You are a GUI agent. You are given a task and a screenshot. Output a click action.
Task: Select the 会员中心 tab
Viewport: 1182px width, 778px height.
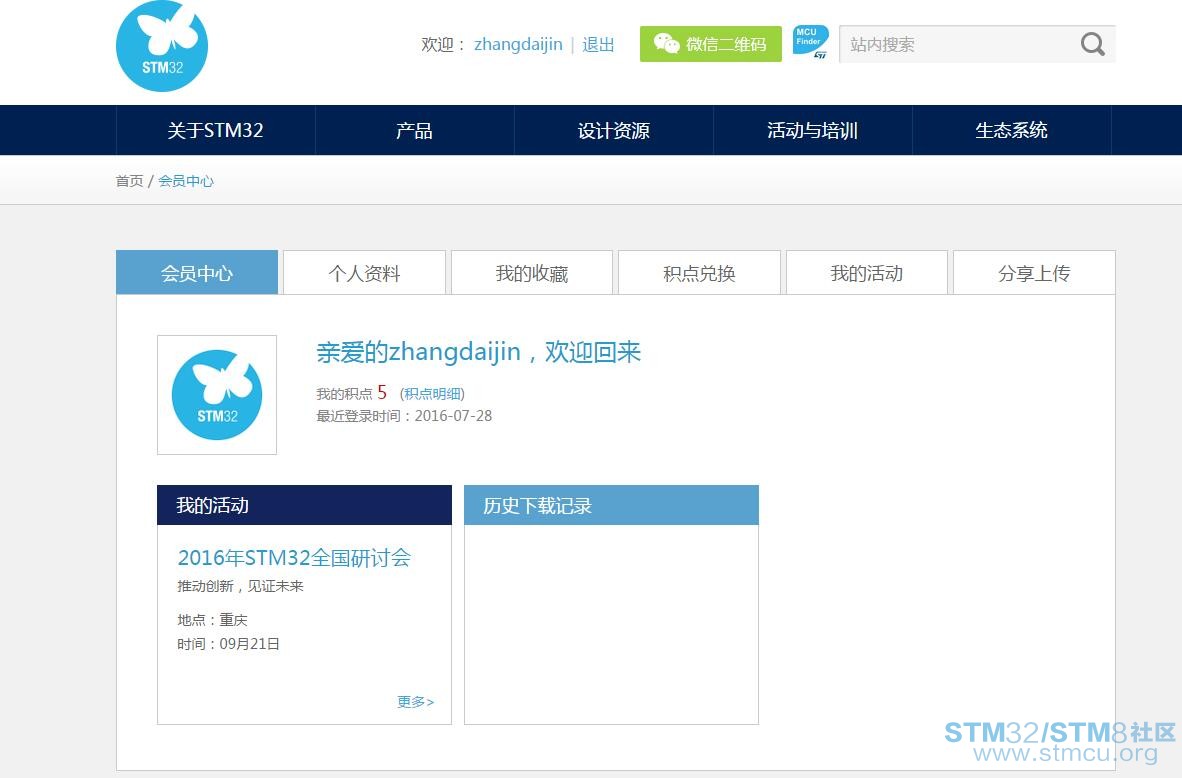(197, 273)
